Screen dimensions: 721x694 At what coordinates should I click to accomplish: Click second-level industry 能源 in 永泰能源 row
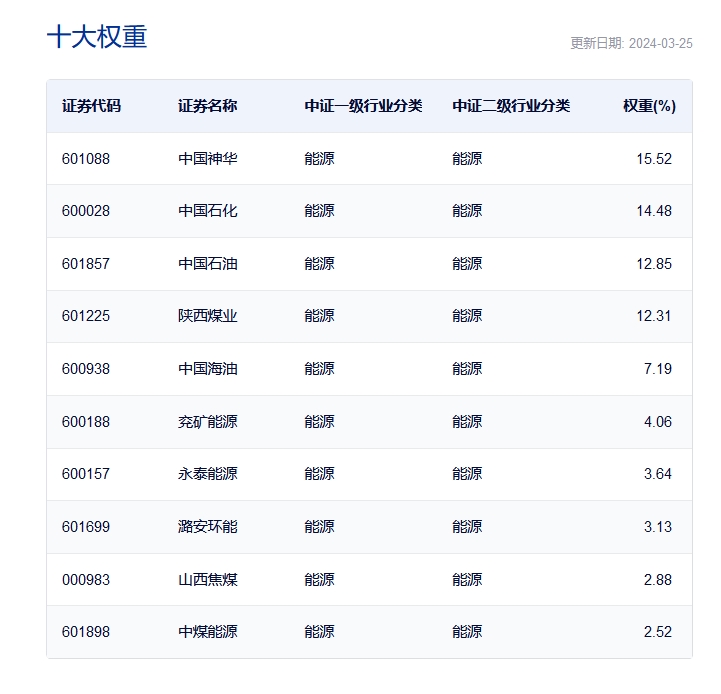[467, 473]
